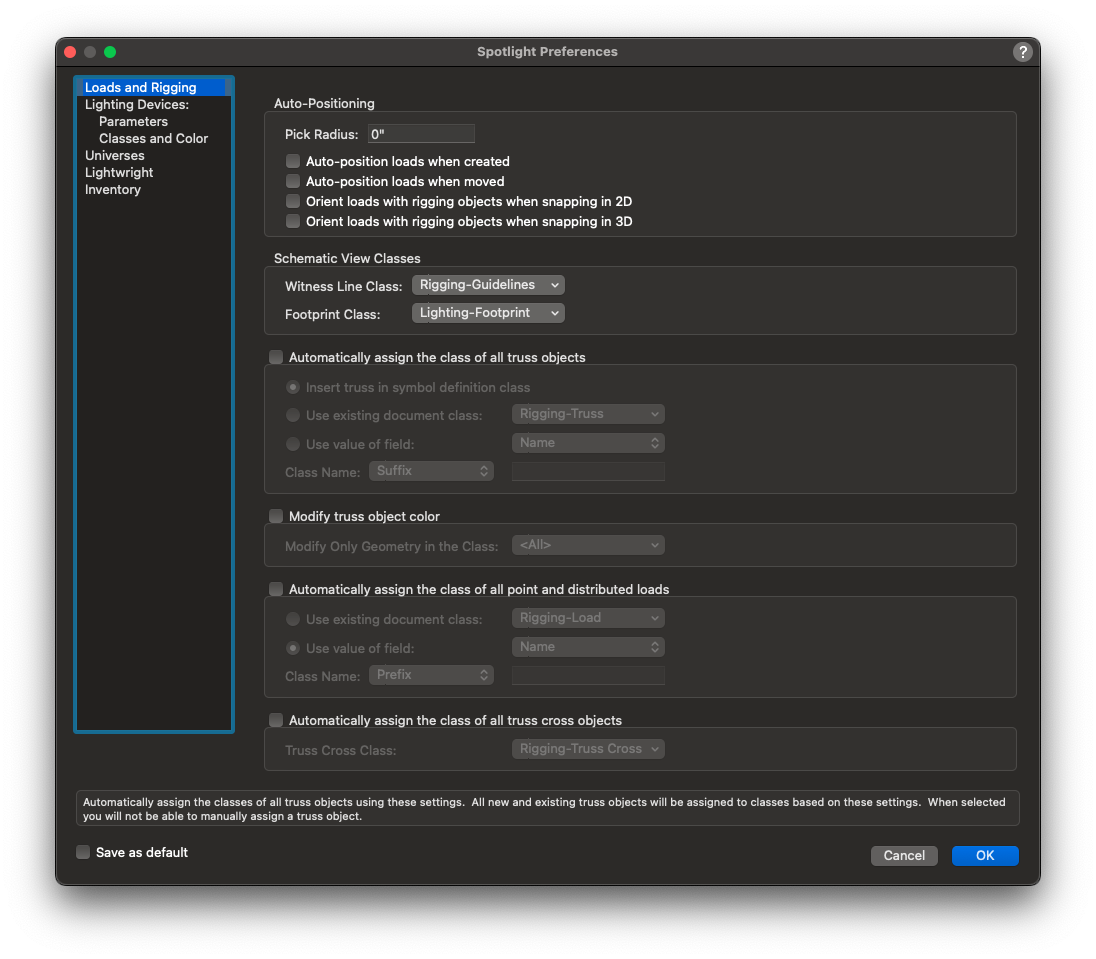Toggle Modify truss object color checkbox

point(276,516)
